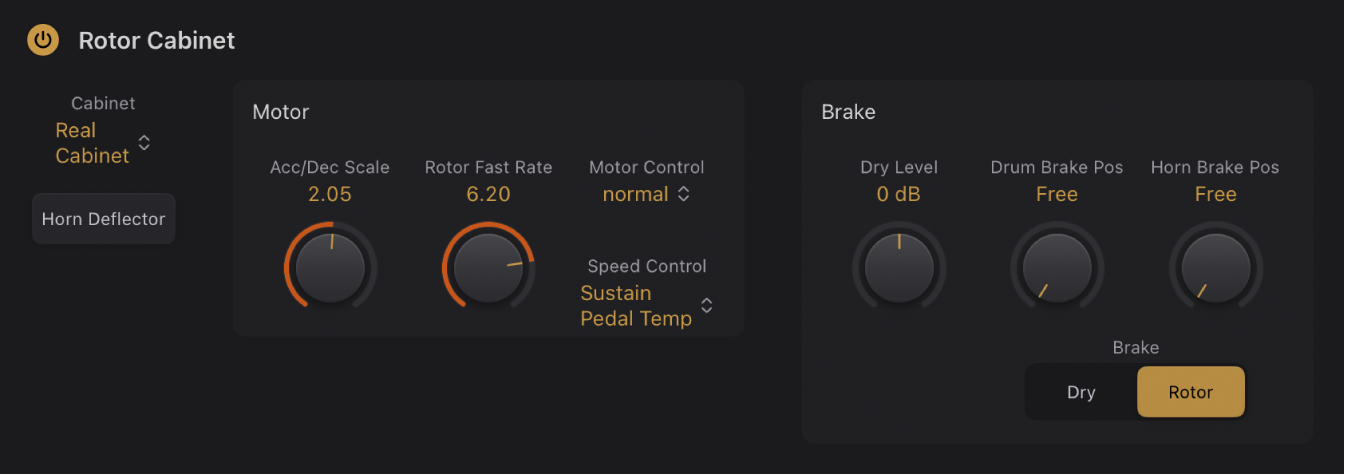
Task: Toggle the Horn Deflector button
Action: (x=104, y=219)
